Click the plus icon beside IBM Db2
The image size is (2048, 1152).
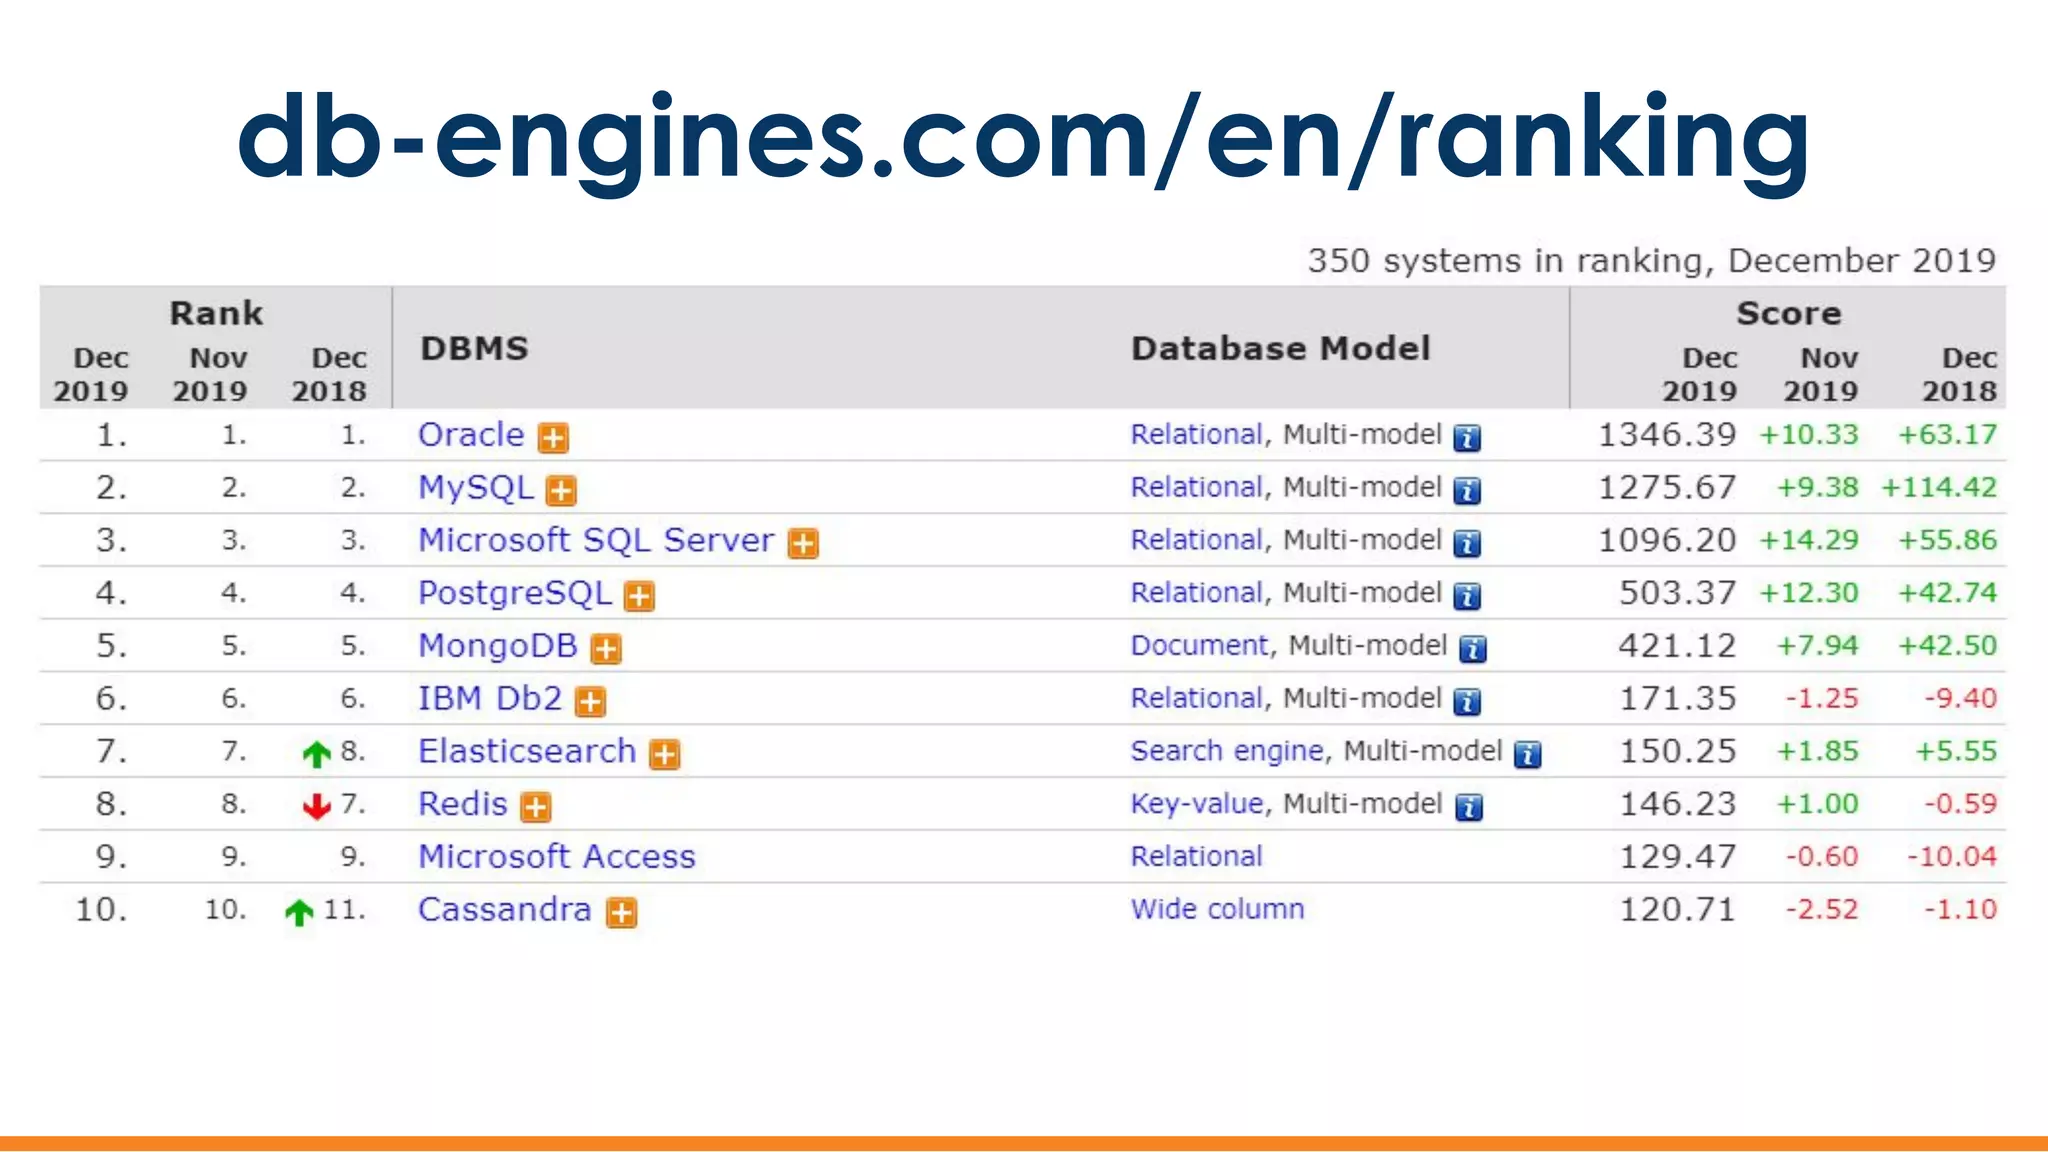pos(591,702)
